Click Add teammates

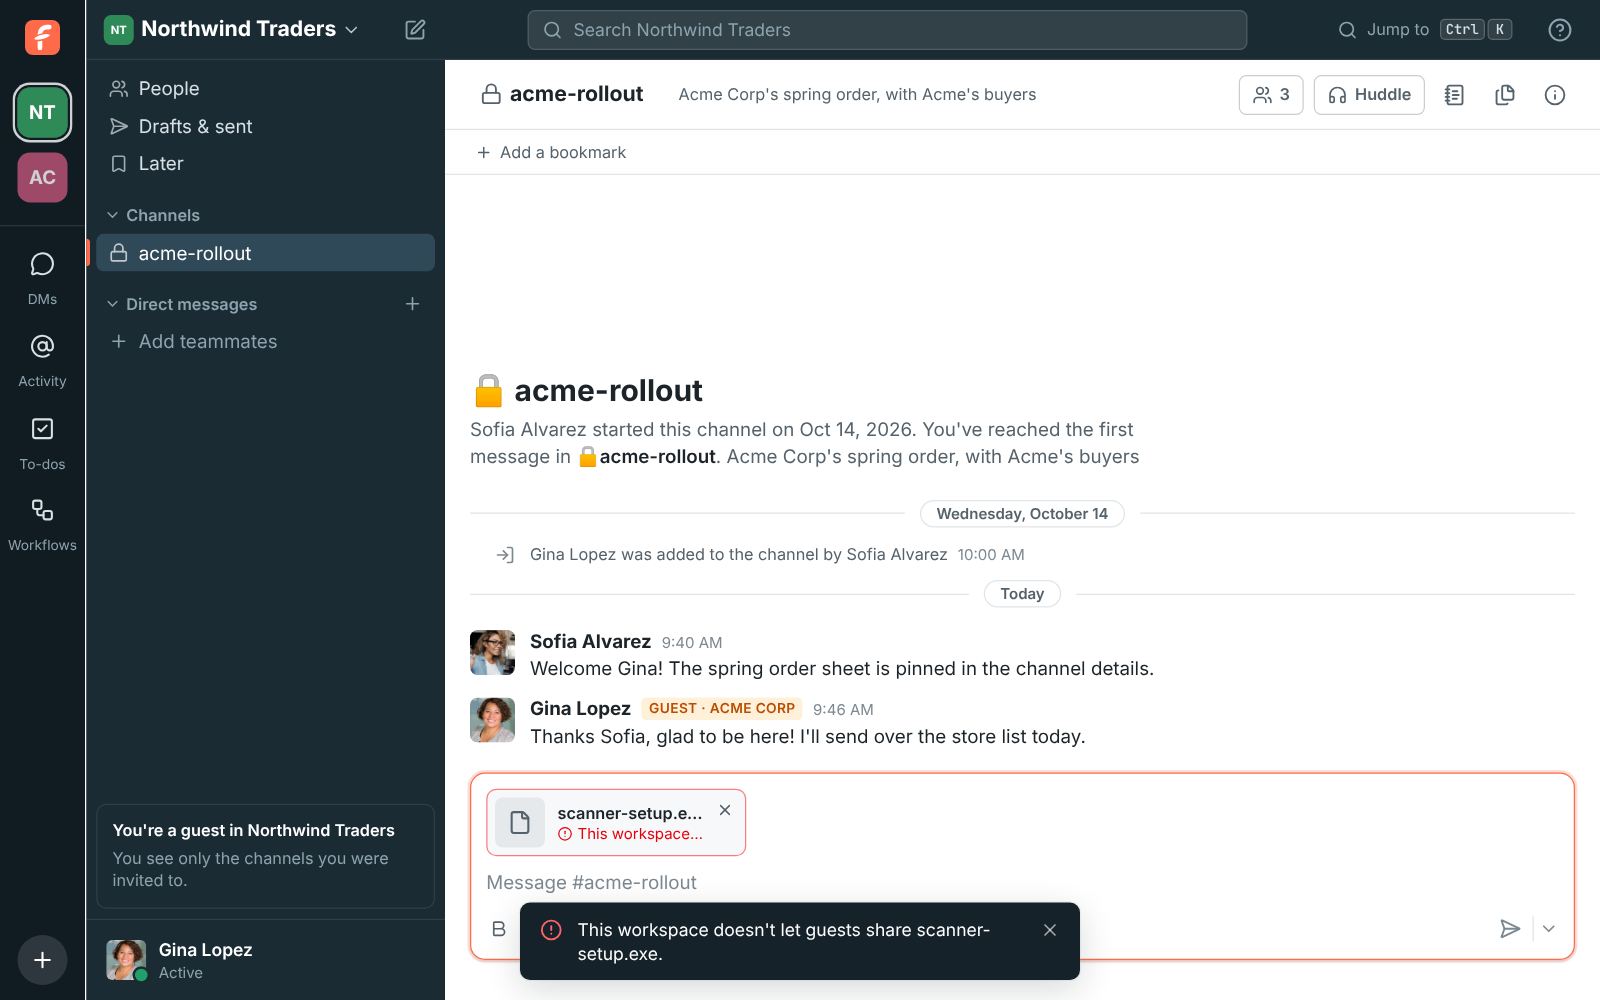[x=265, y=342]
